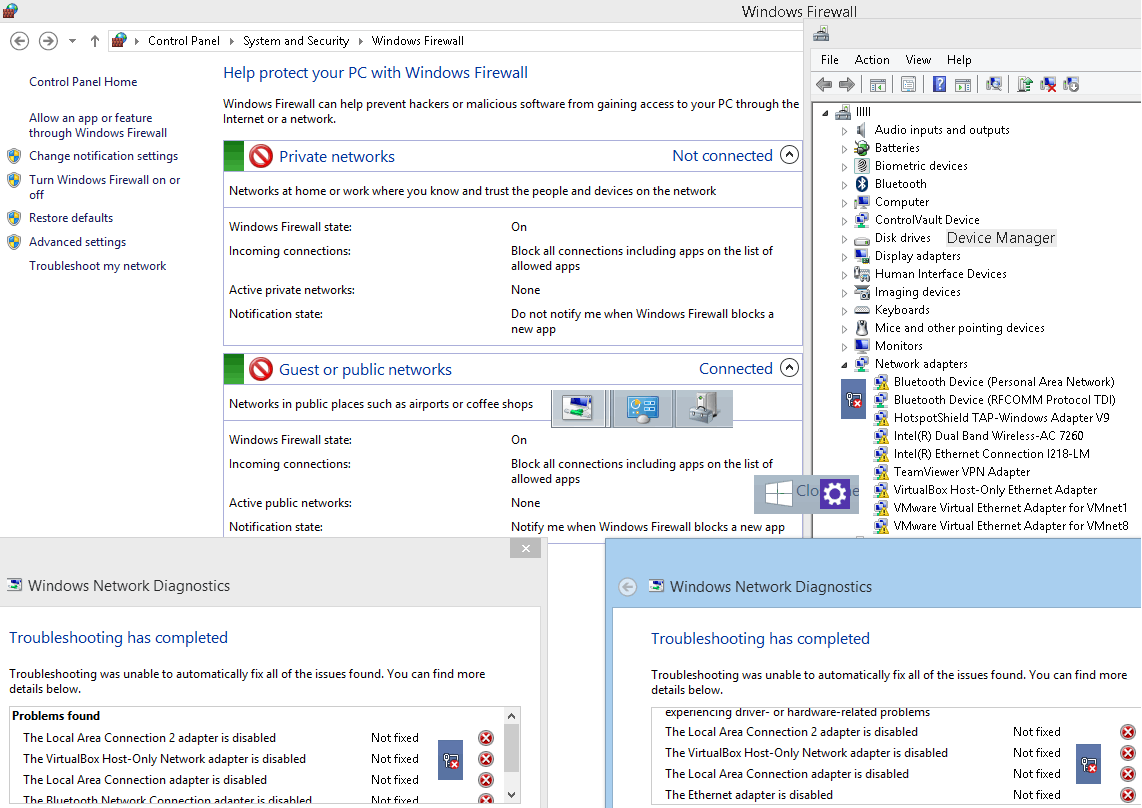Click the Update Driver Software toolbar icon

click(x=1025, y=85)
